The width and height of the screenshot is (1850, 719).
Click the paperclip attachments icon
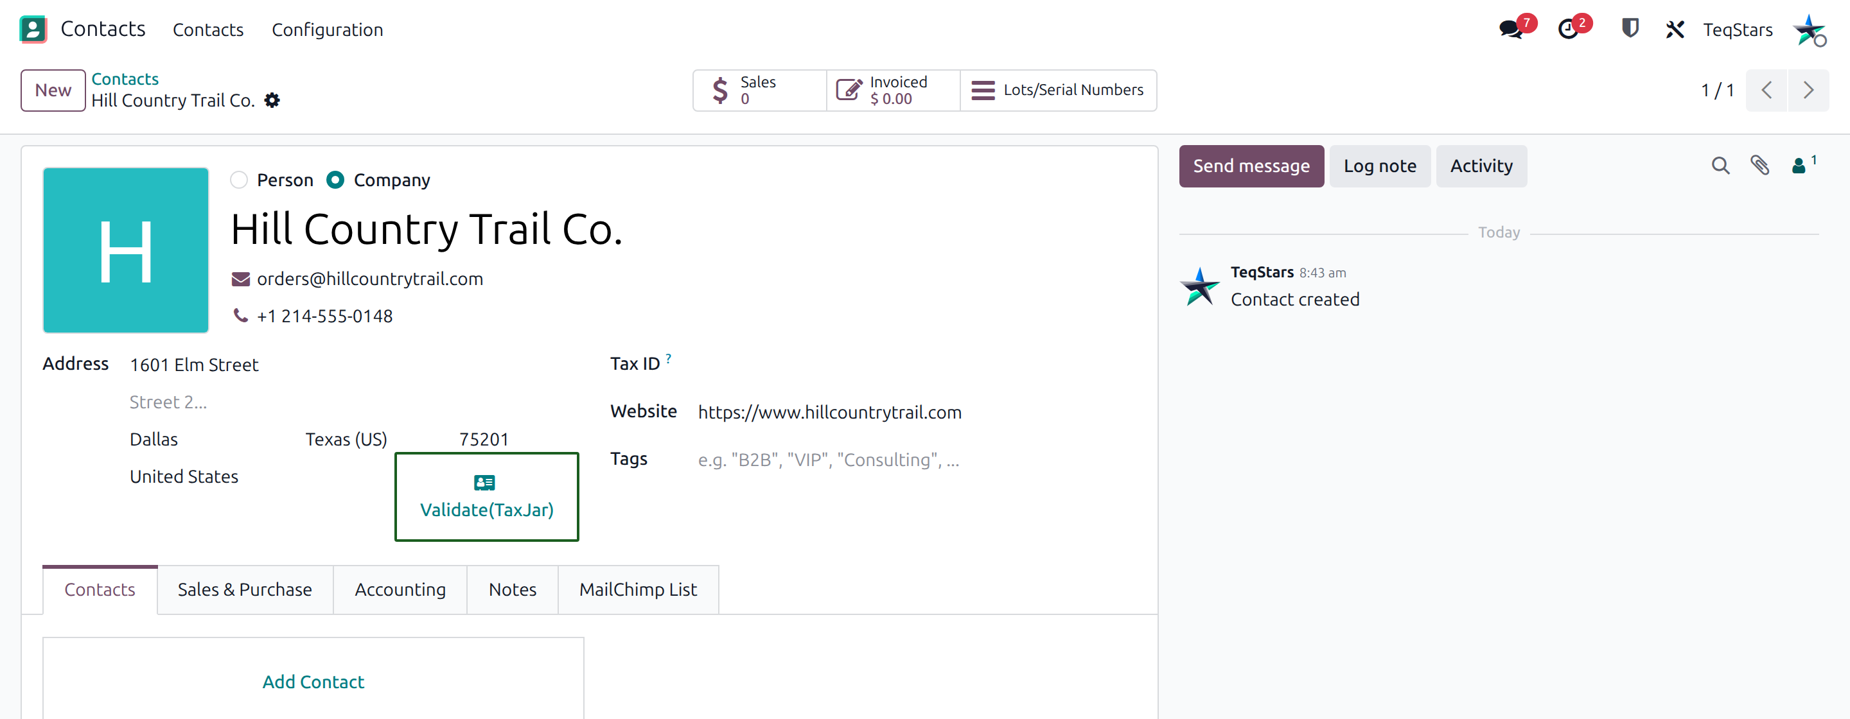click(1760, 166)
